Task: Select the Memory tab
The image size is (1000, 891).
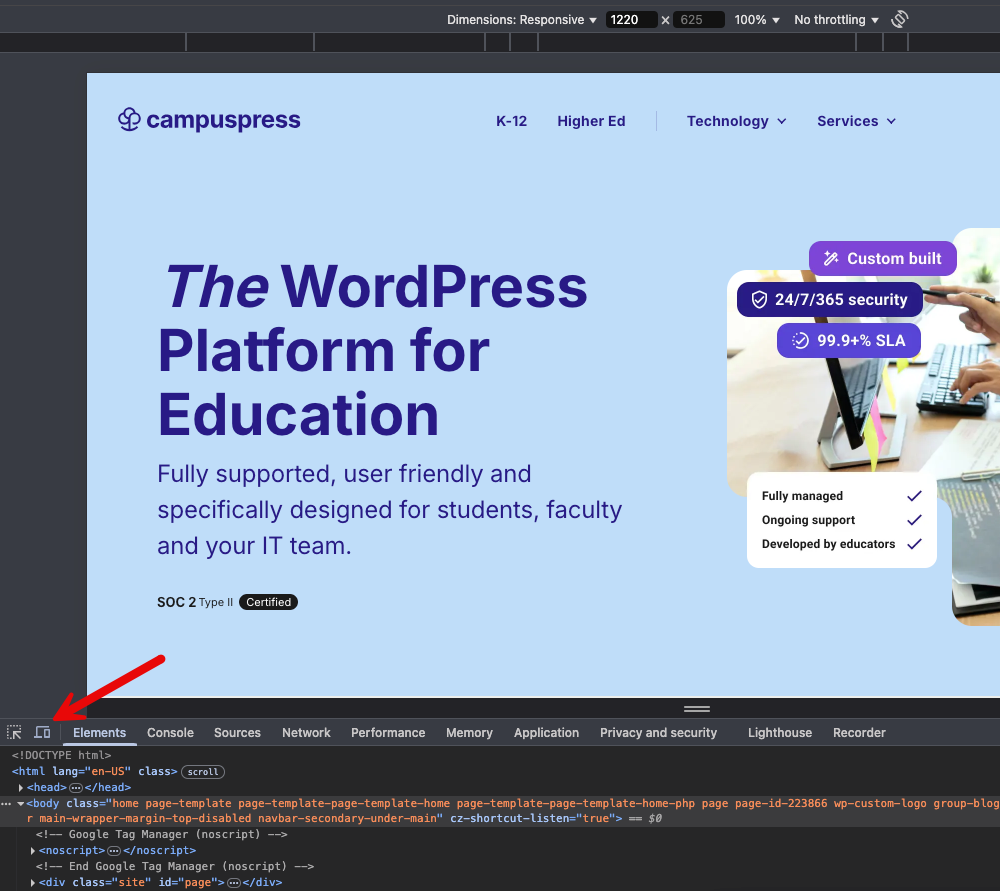Action: coord(469,733)
